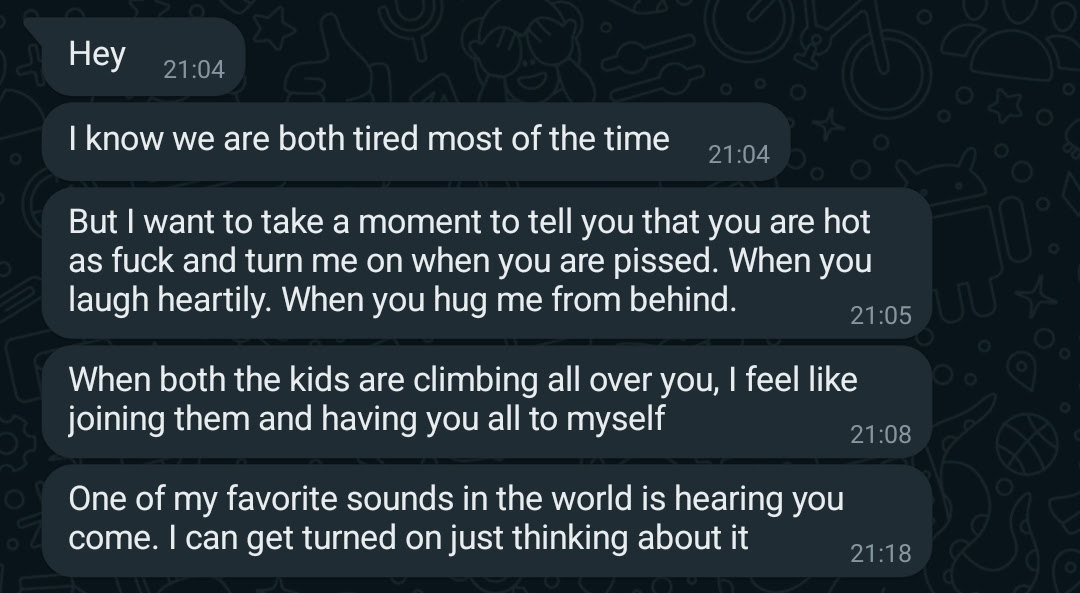Select the 21:05 timestamp
The height and width of the screenshot is (593, 1080).
point(880,314)
